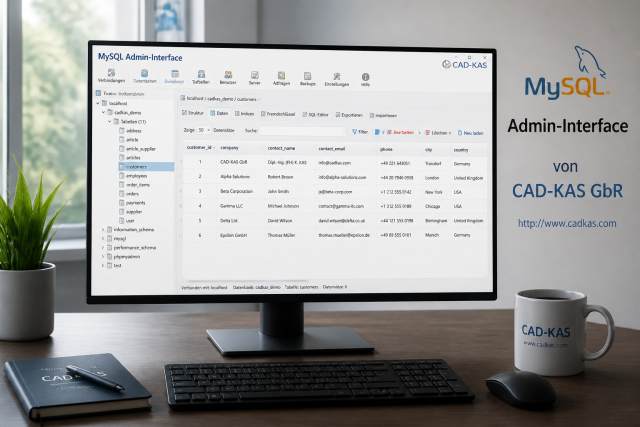Collapse the localhost server node
The width and height of the screenshot is (640, 427).
(x=98, y=103)
